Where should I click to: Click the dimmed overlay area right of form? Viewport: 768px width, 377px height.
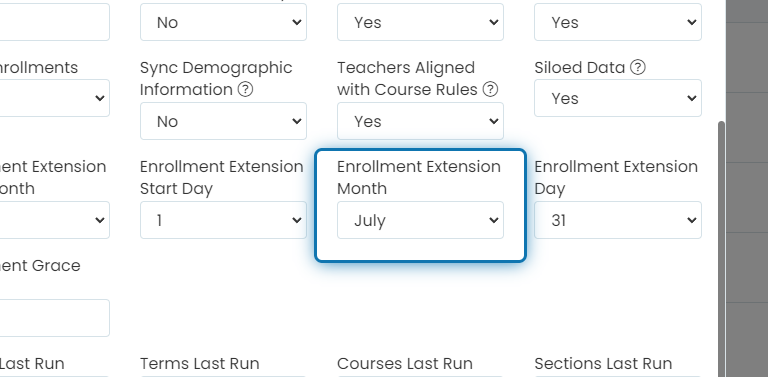[747, 196]
